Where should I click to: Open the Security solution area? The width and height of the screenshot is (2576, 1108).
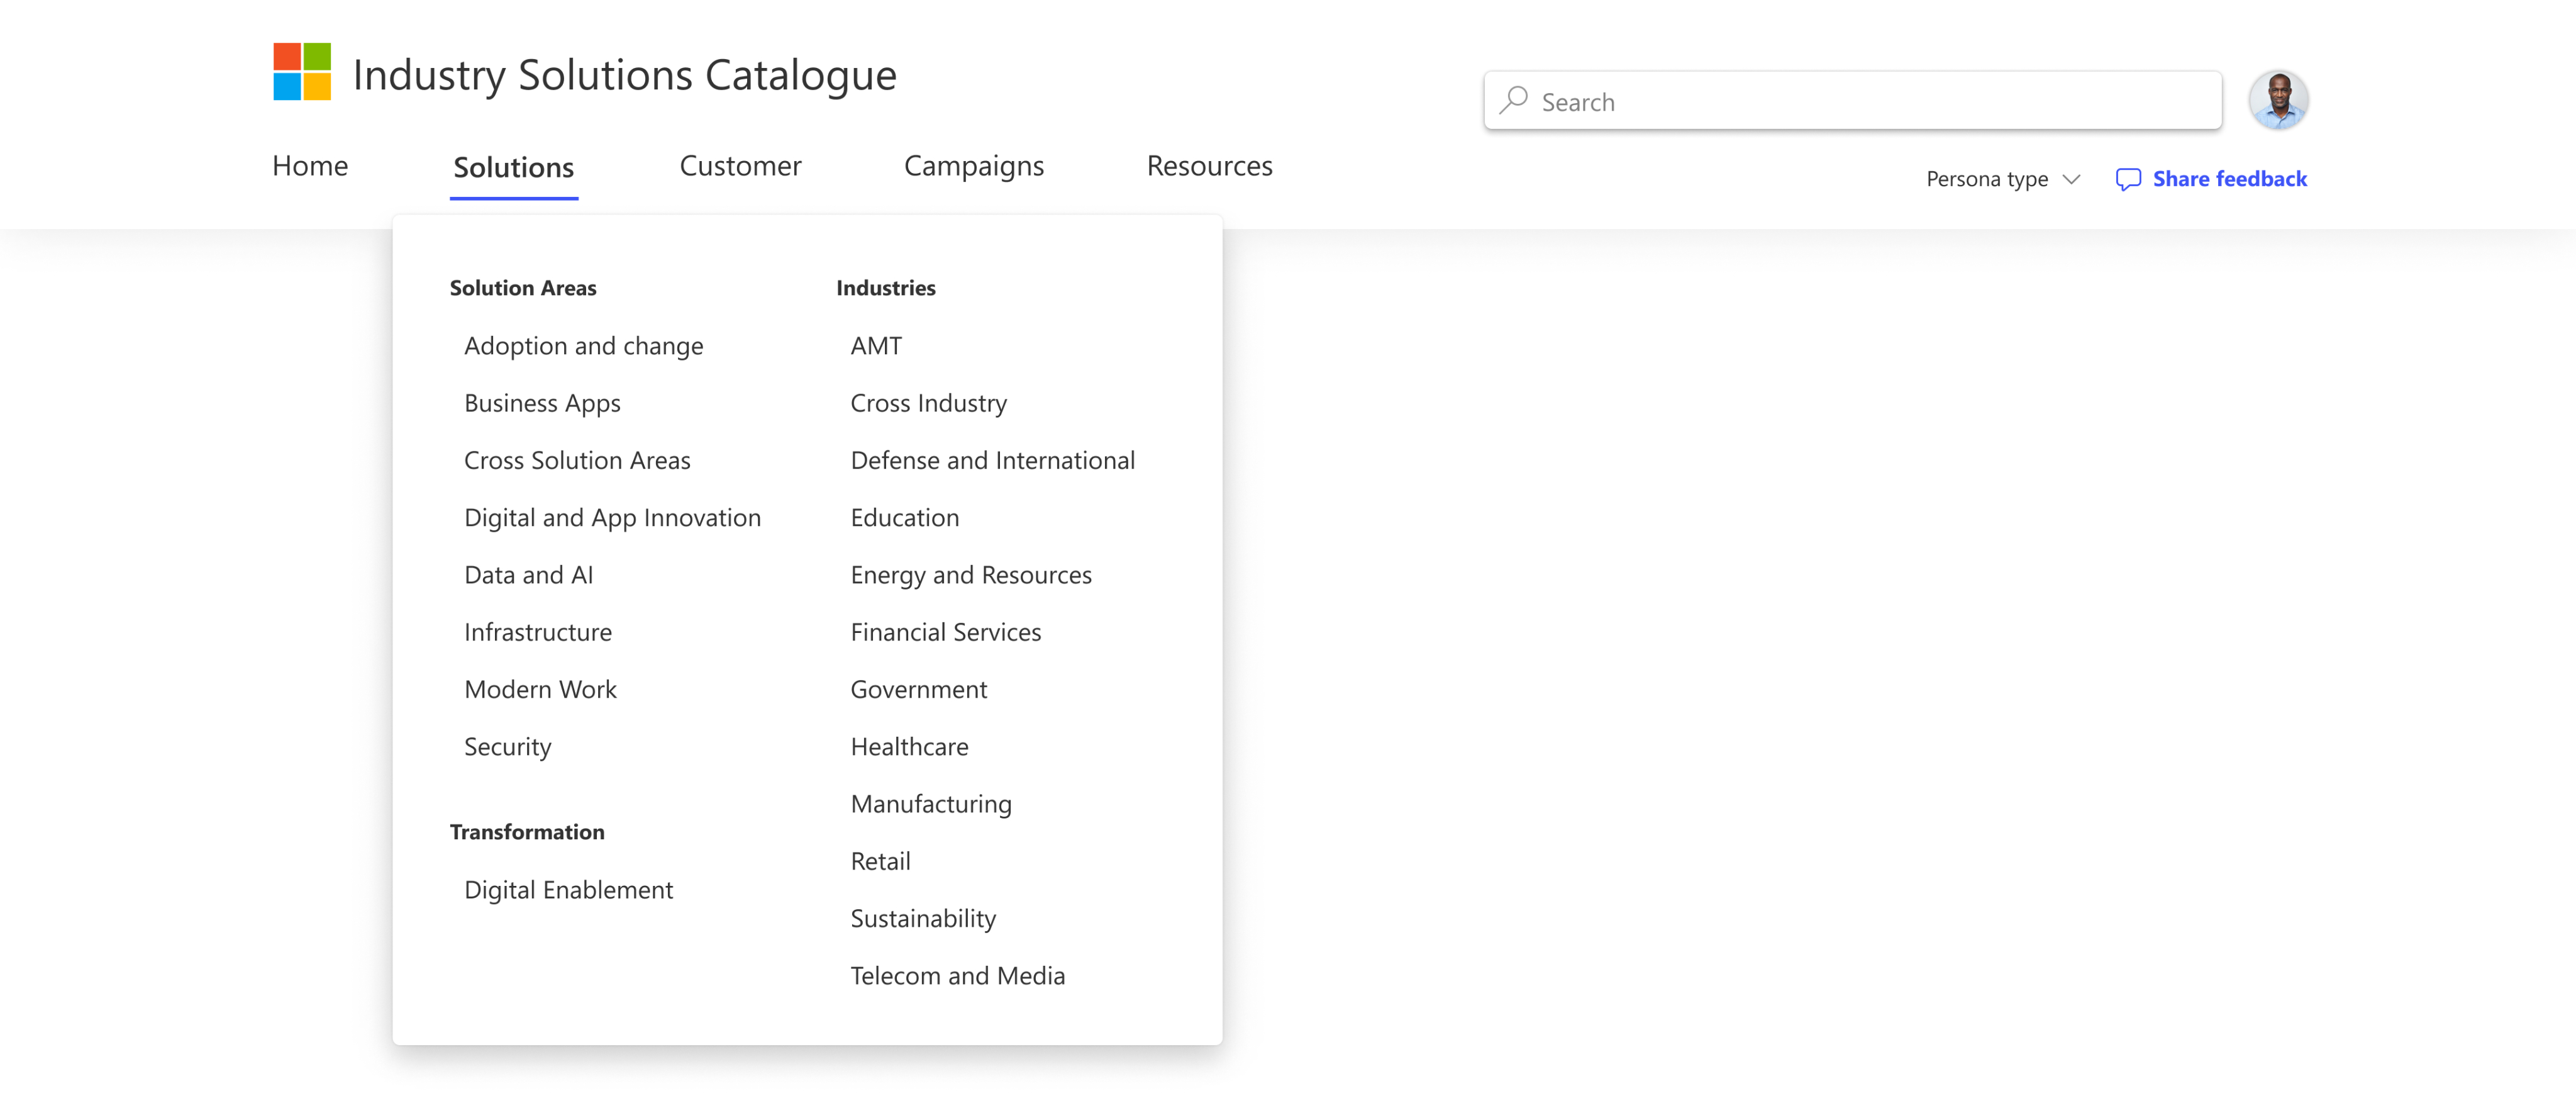tap(507, 747)
